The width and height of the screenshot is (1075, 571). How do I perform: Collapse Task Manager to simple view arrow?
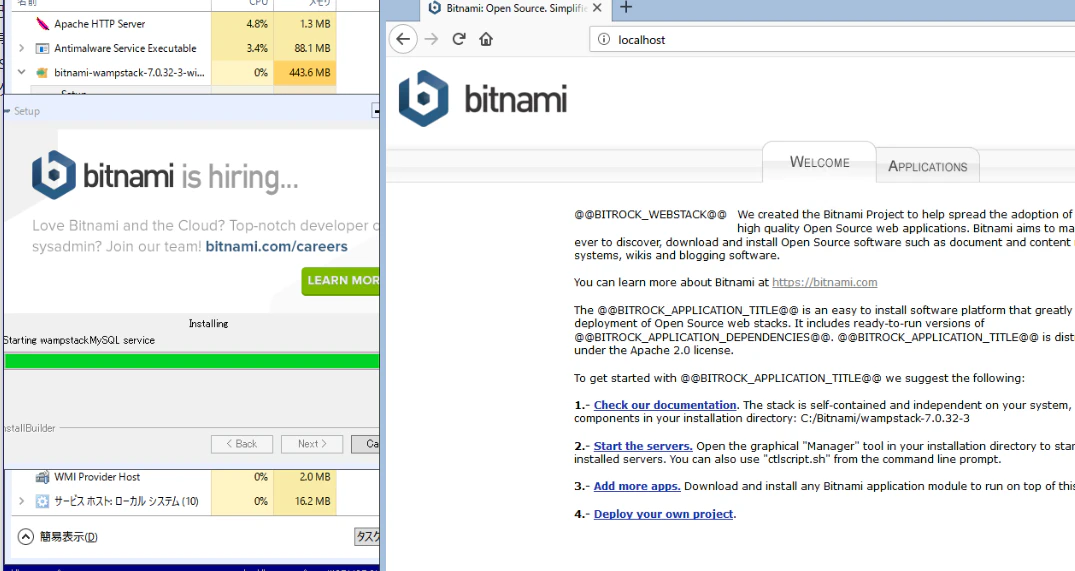[x=25, y=537]
